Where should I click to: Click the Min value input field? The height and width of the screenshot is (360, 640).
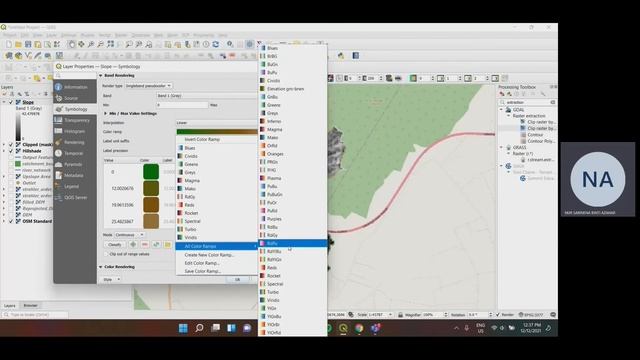[182, 105]
